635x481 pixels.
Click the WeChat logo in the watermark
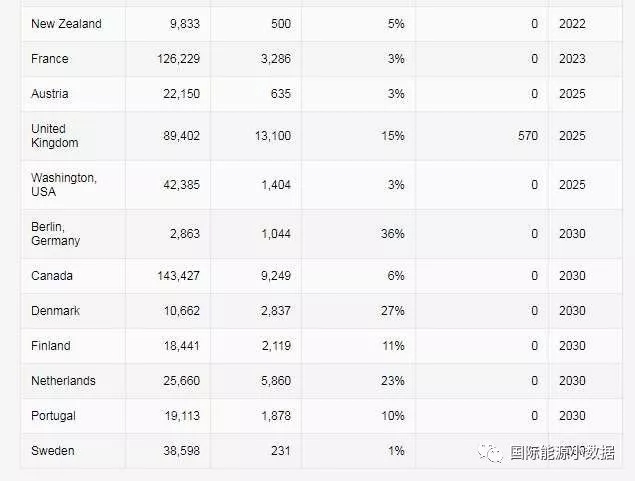point(490,452)
